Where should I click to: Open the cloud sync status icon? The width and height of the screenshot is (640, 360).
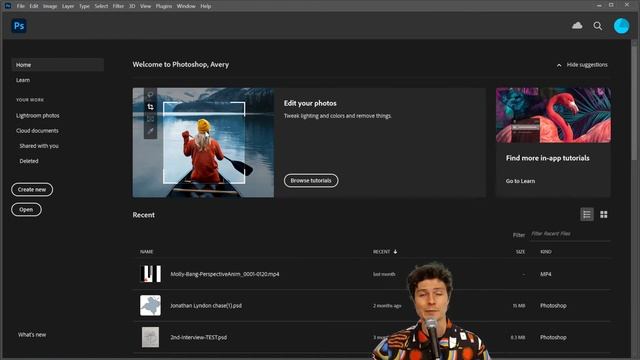577,26
